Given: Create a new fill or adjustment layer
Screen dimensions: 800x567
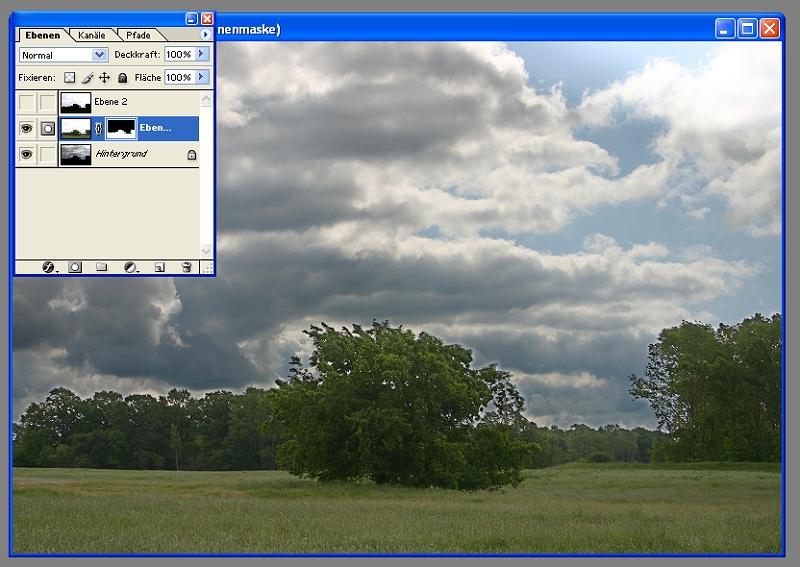Looking at the screenshot, I should tap(131, 267).
